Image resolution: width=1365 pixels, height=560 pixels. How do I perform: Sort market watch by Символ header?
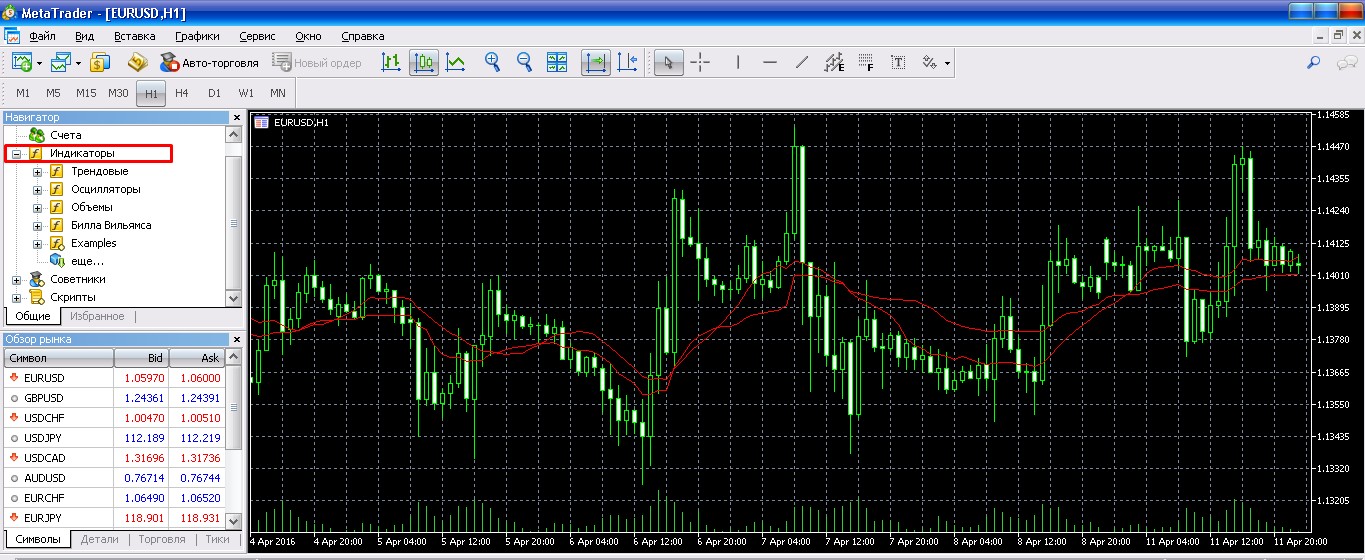[59, 358]
